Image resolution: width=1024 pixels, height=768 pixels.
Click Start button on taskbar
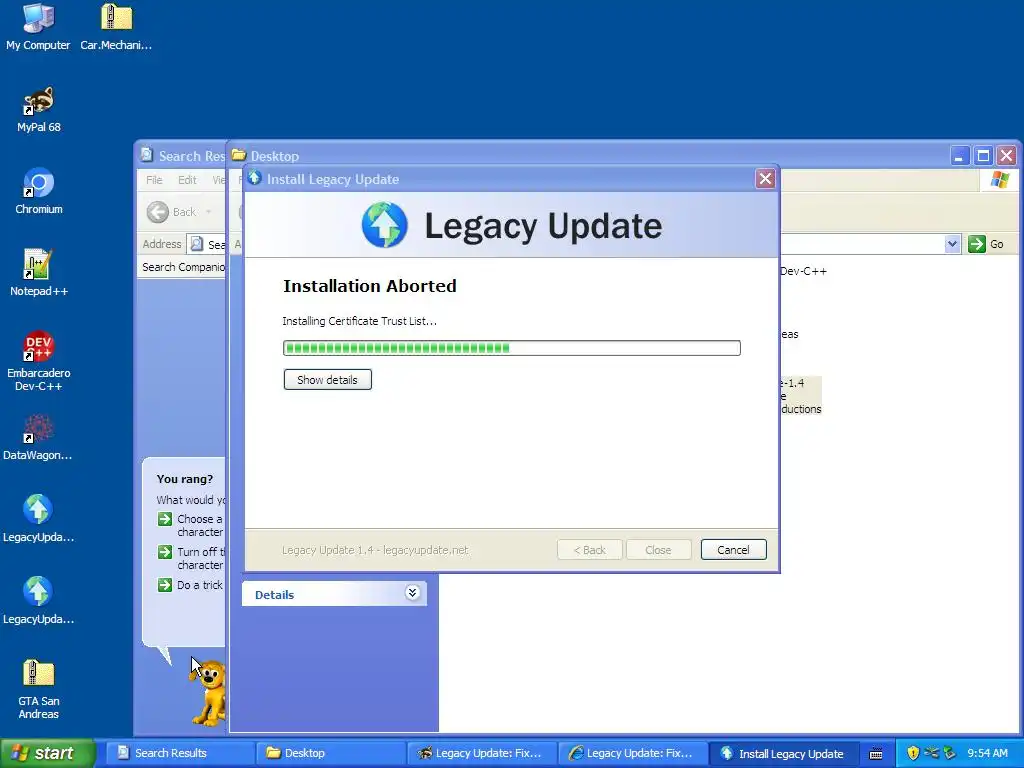click(47, 753)
